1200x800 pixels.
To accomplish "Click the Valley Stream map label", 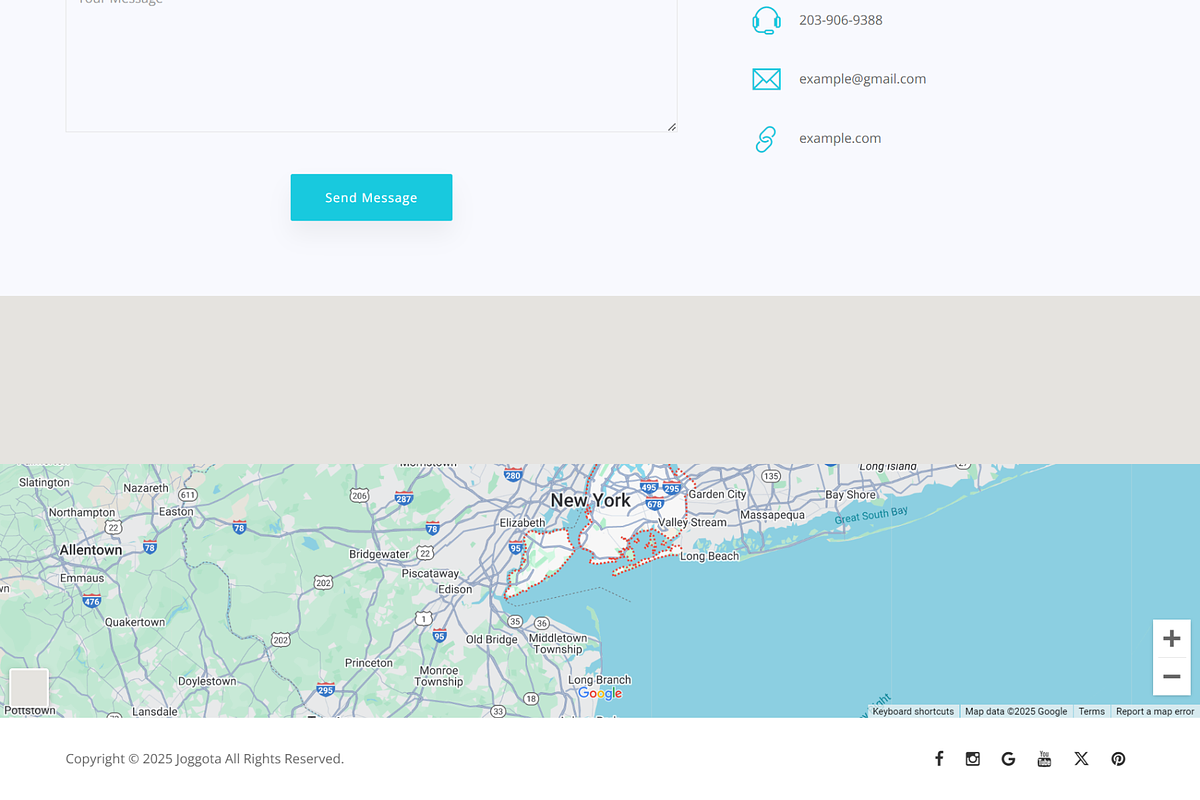I will click(692, 522).
